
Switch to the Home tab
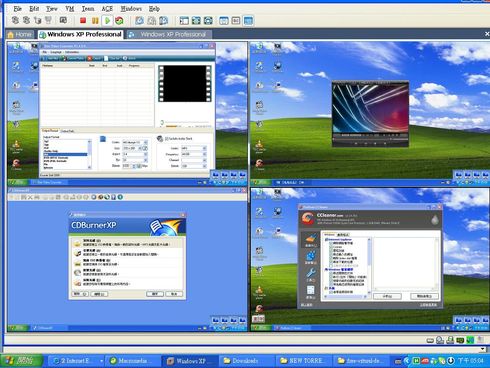20,34
